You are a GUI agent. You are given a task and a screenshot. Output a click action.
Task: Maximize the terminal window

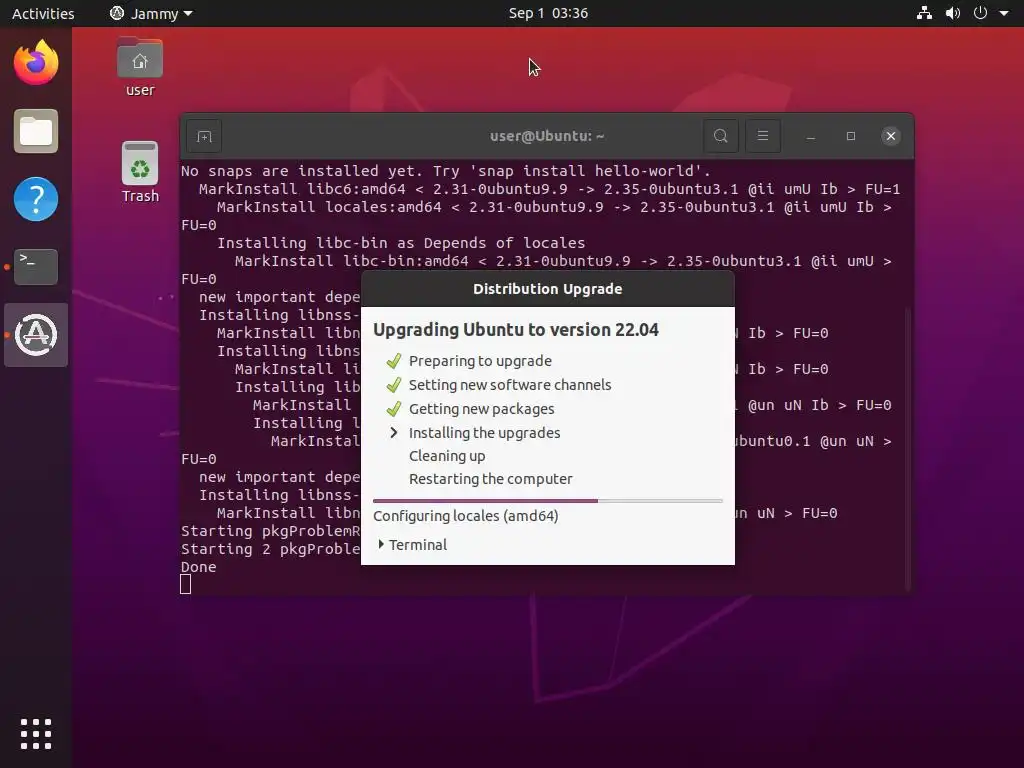click(x=850, y=136)
